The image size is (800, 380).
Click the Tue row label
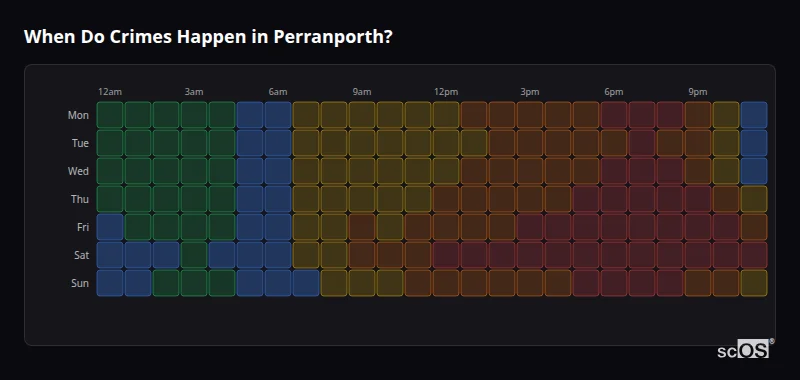[80, 143]
